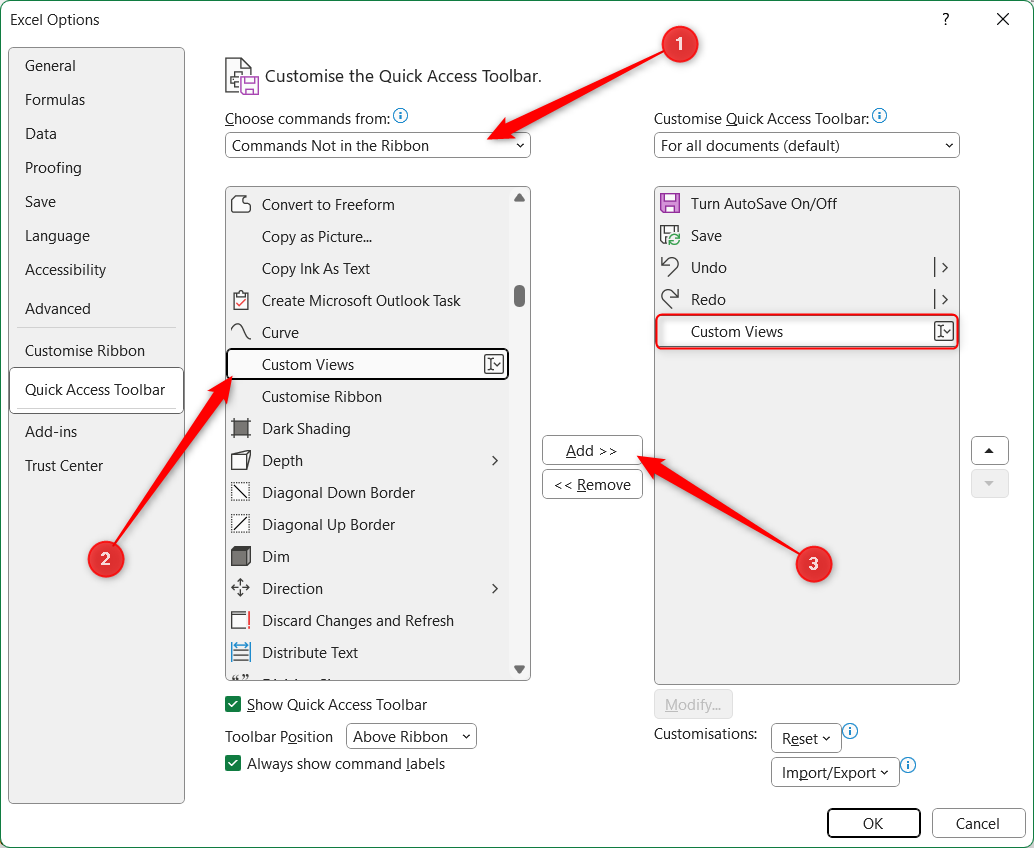Image resolution: width=1034 pixels, height=848 pixels.
Task: Click the Dim command icon
Action: pos(241,556)
